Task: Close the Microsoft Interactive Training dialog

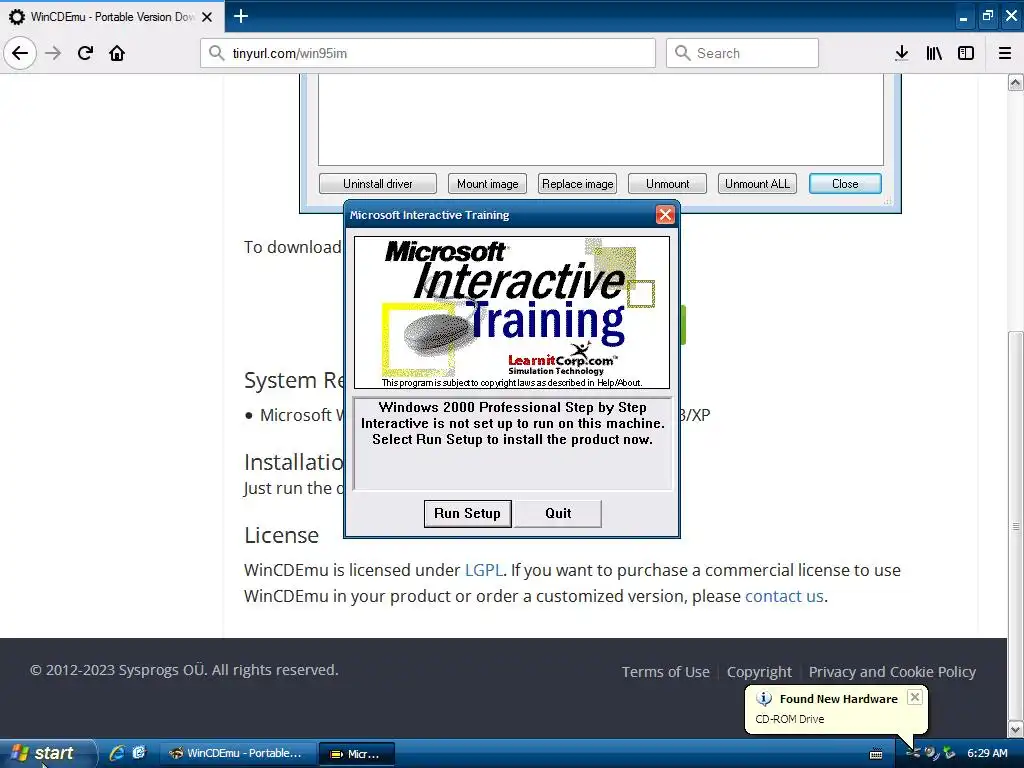Action: 665,215
